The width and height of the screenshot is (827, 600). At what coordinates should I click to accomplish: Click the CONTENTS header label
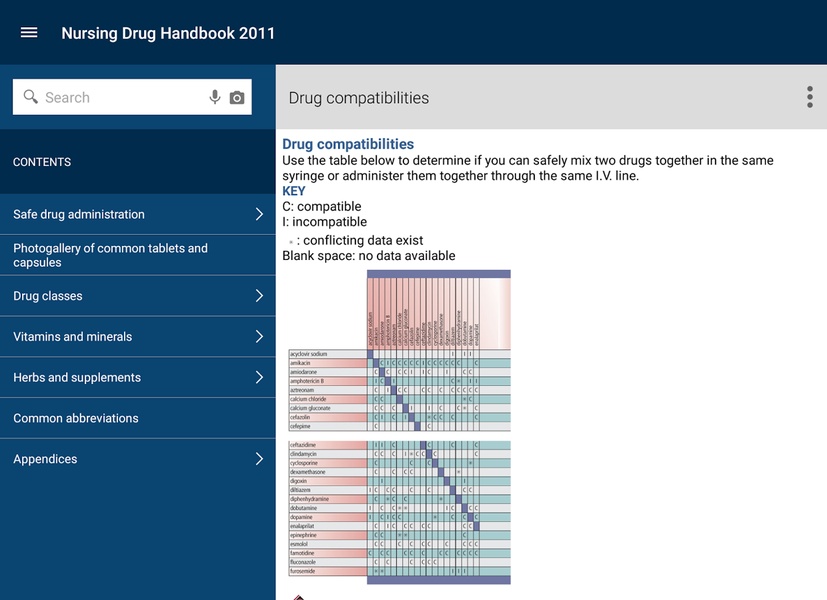pos(42,162)
